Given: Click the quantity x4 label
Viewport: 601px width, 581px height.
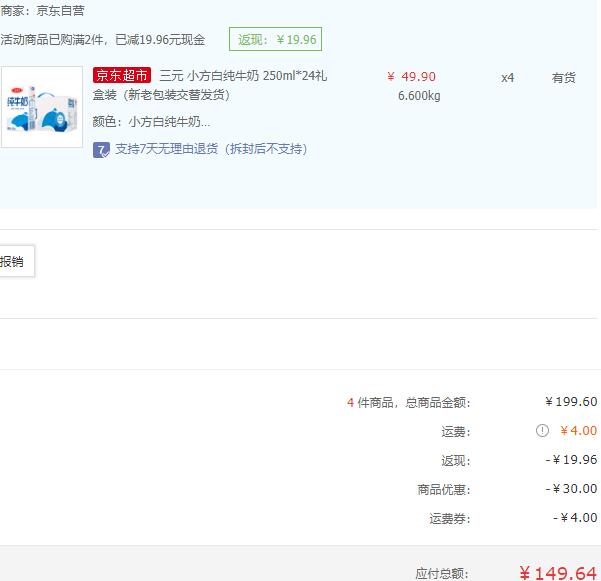Looking at the screenshot, I should pos(507,78).
